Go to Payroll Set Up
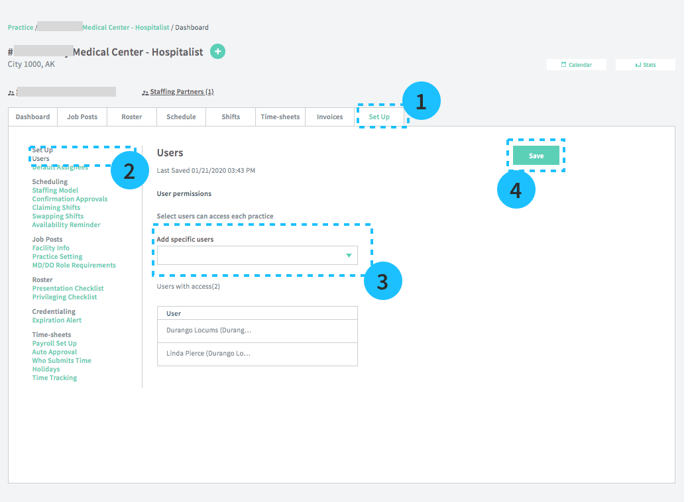This screenshot has width=688, height=502. (x=54, y=343)
